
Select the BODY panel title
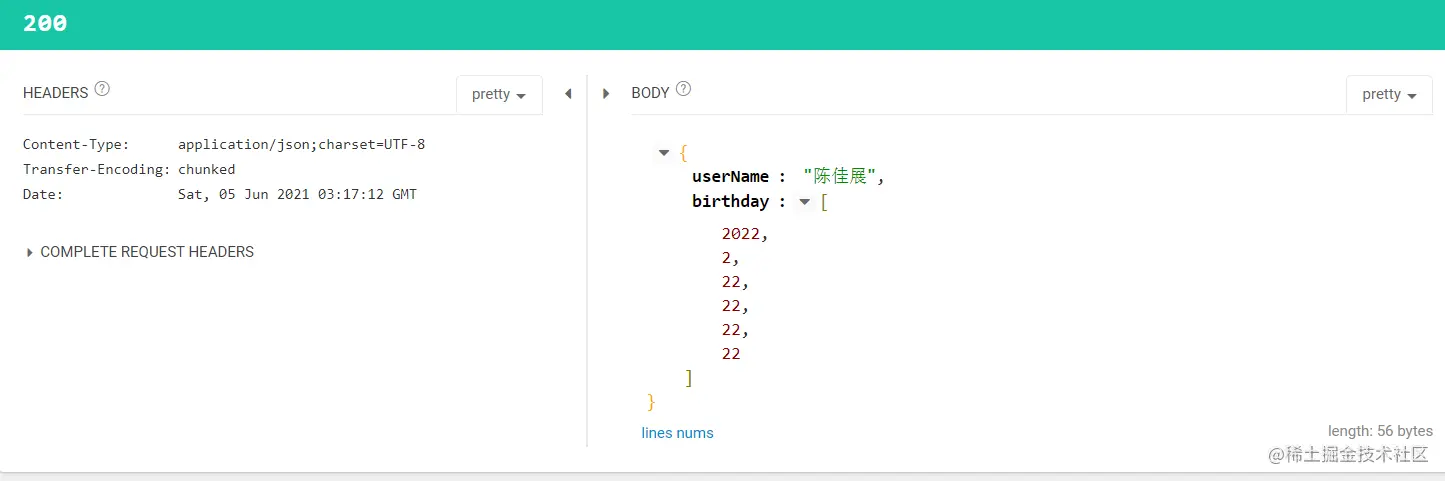(650, 92)
